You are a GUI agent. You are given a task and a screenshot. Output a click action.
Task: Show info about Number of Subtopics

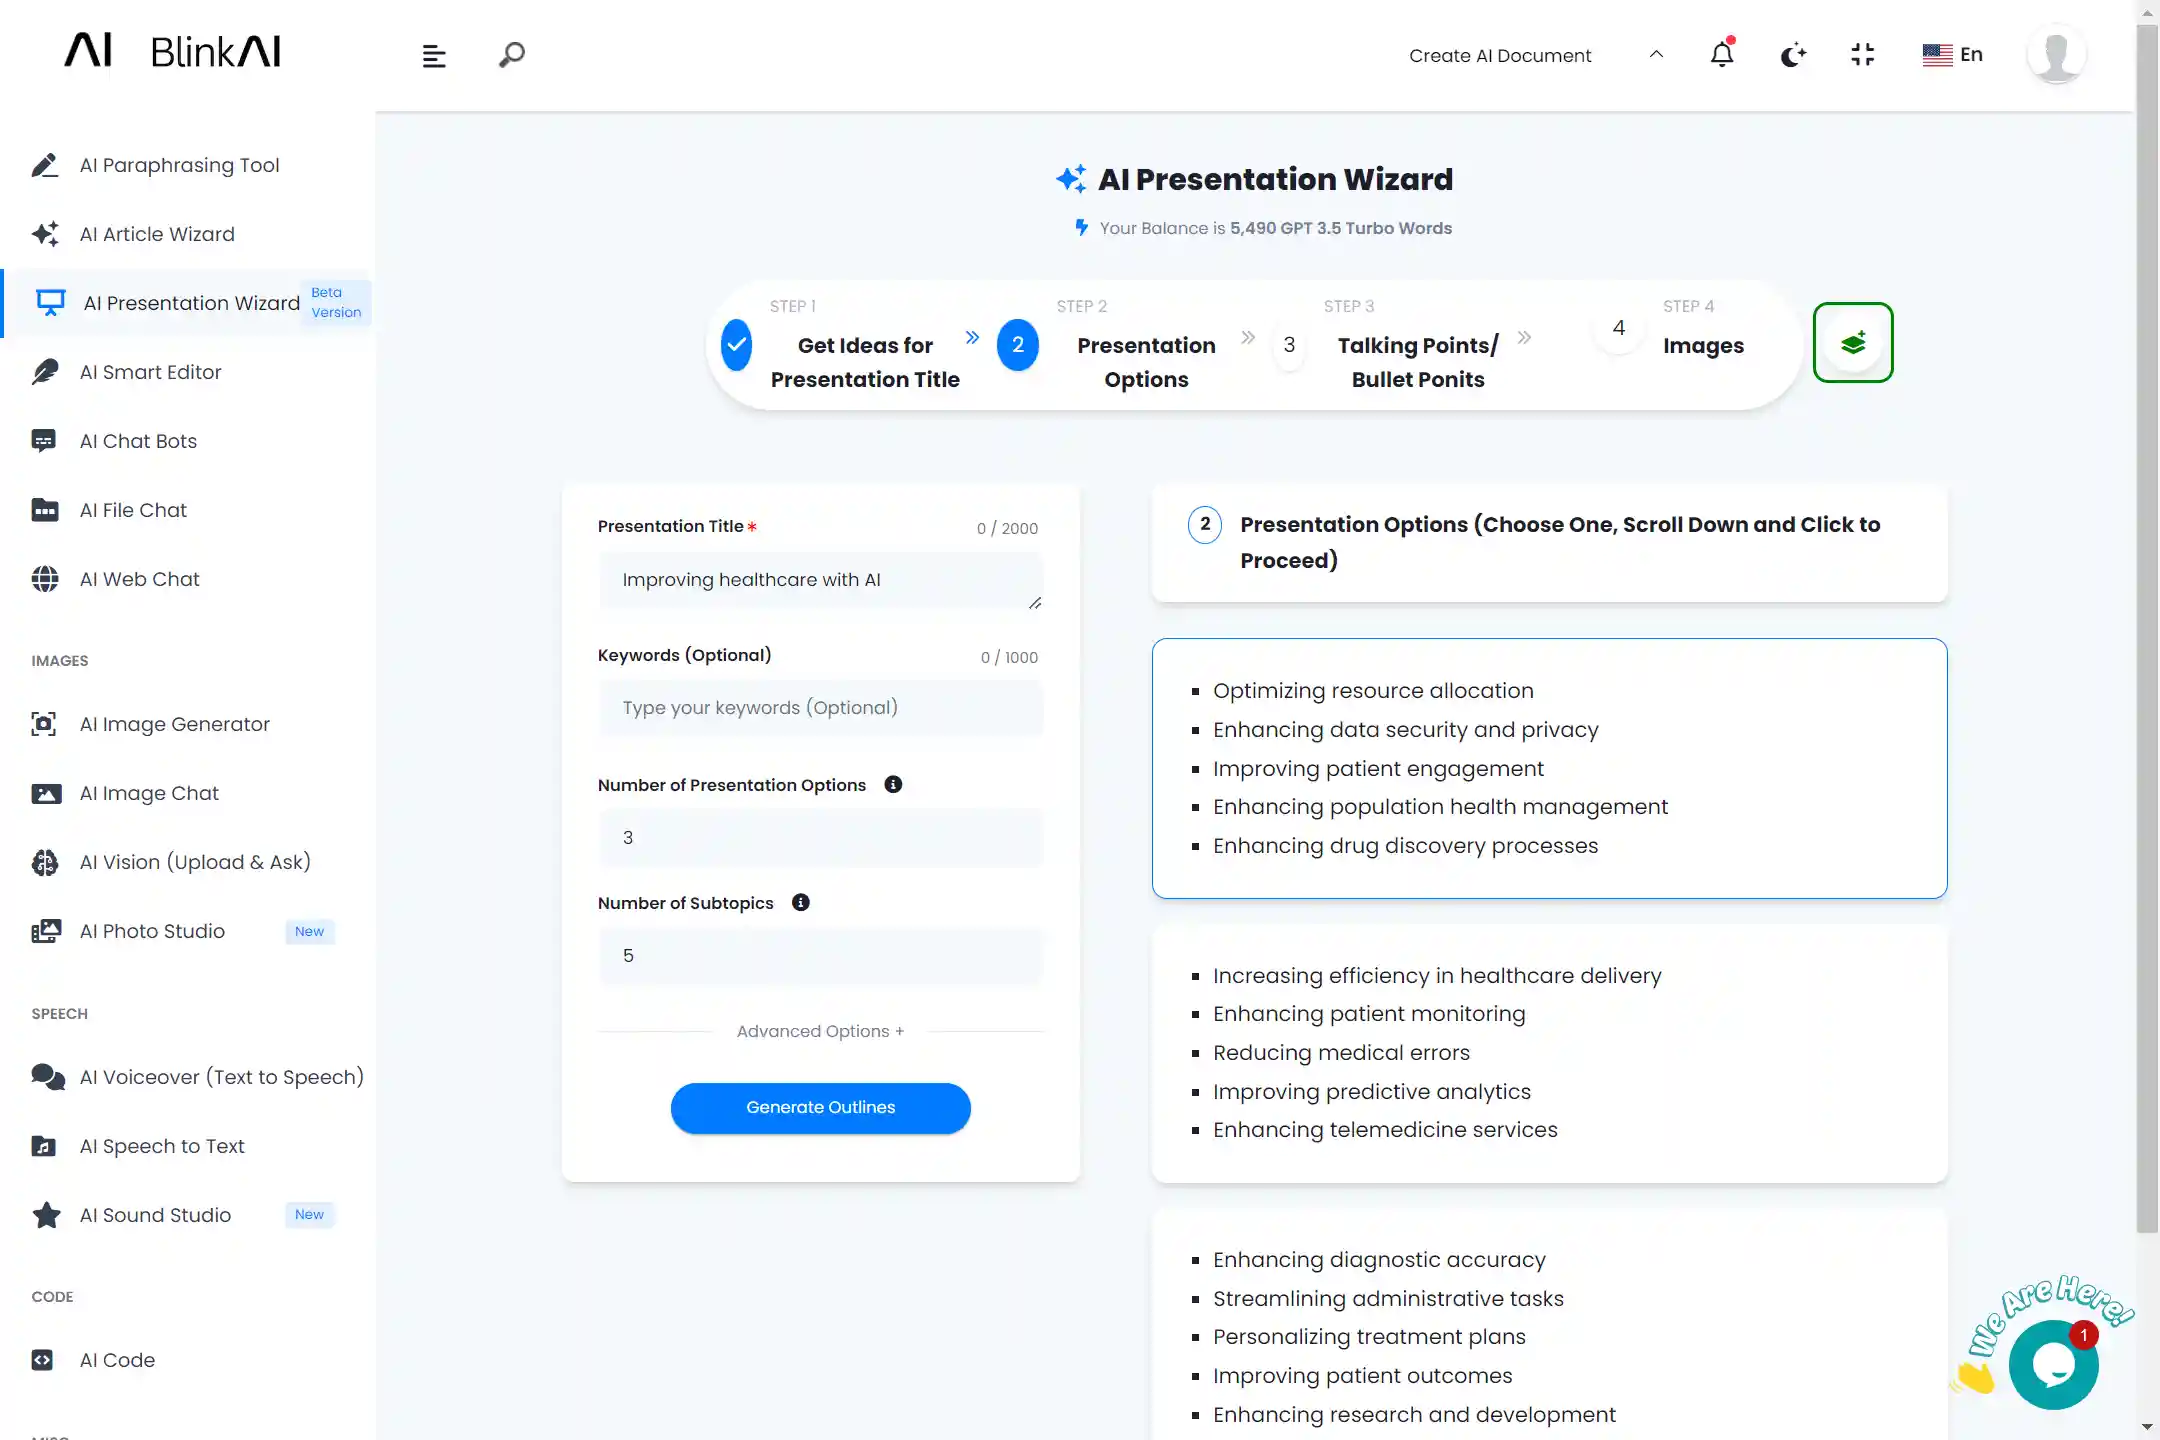800,903
